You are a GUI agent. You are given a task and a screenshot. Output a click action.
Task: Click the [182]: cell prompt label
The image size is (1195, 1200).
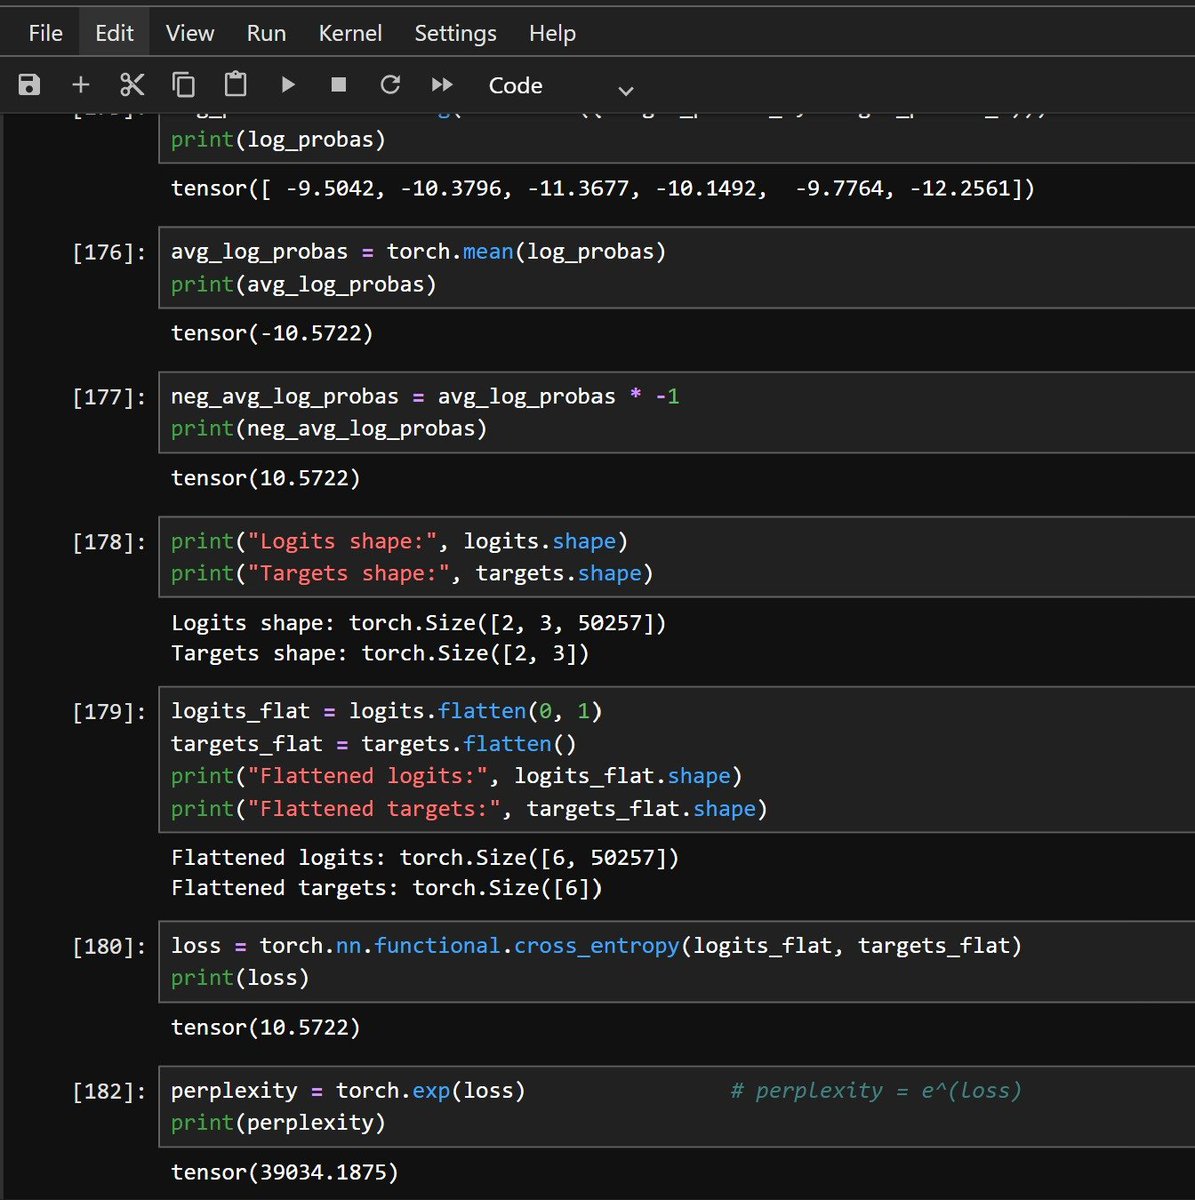click(109, 1091)
